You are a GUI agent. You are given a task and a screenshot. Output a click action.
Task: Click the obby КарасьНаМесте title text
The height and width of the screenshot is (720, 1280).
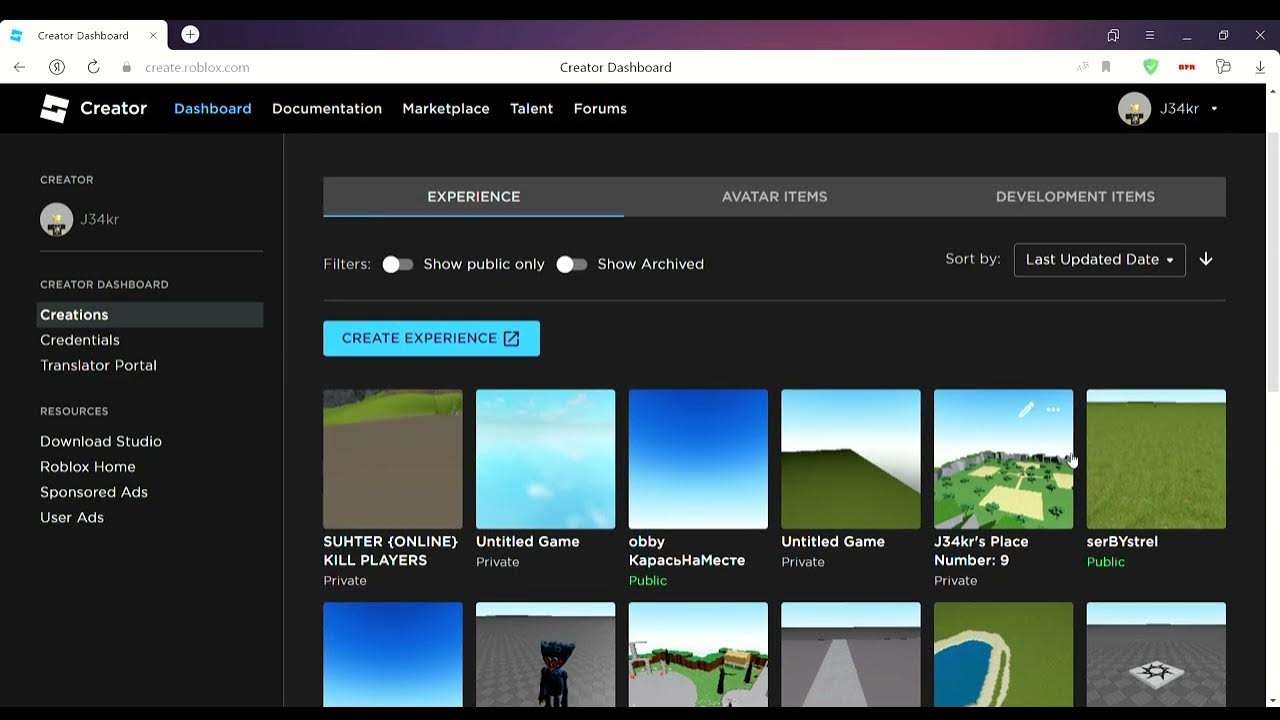pos(687,551)
